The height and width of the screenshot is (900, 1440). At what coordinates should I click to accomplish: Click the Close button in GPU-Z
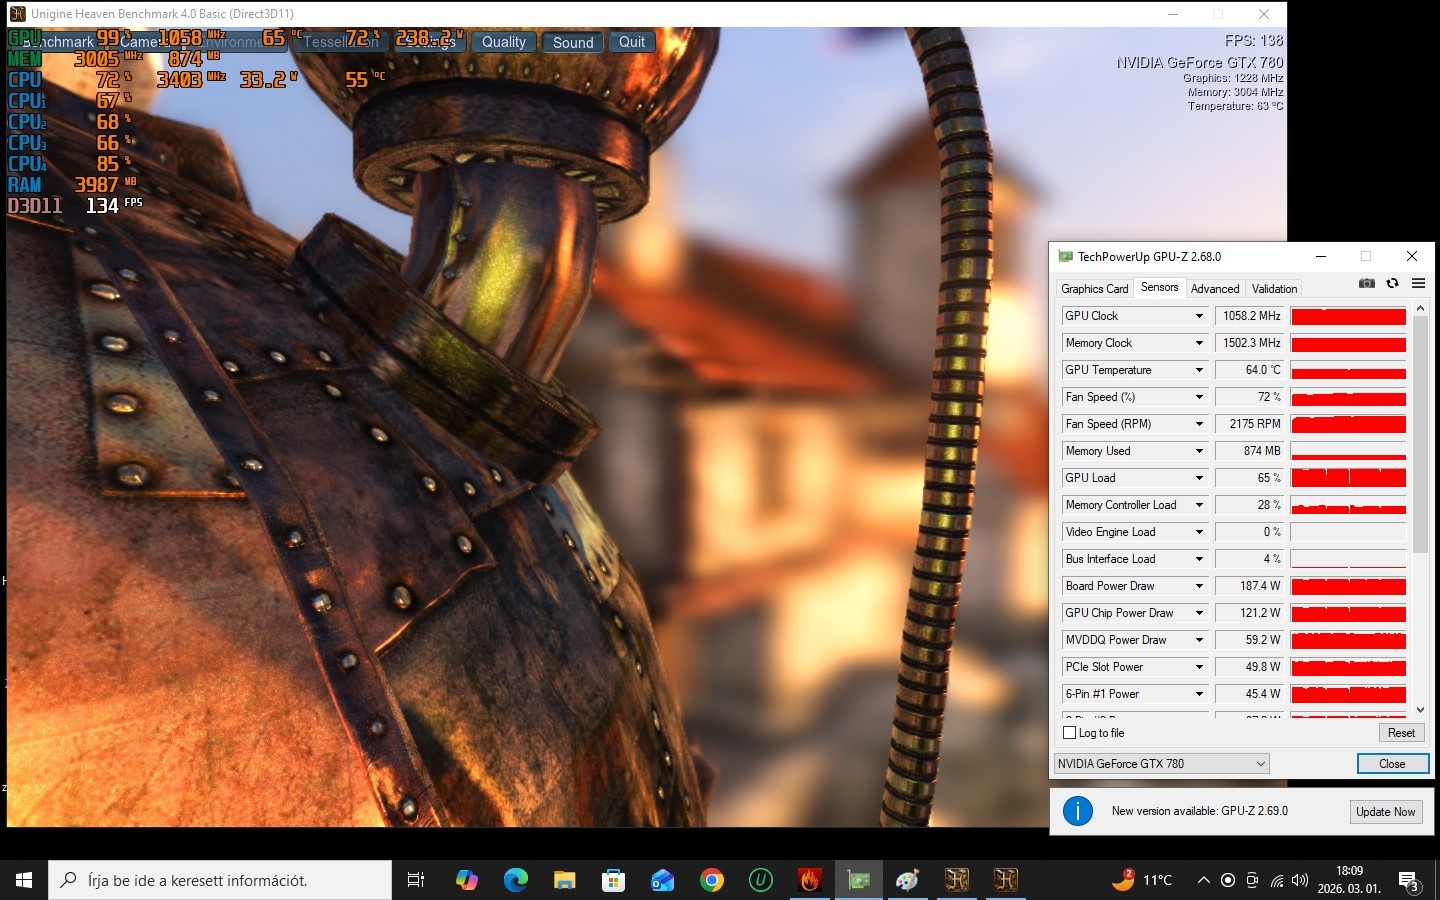pos(1392,764)
